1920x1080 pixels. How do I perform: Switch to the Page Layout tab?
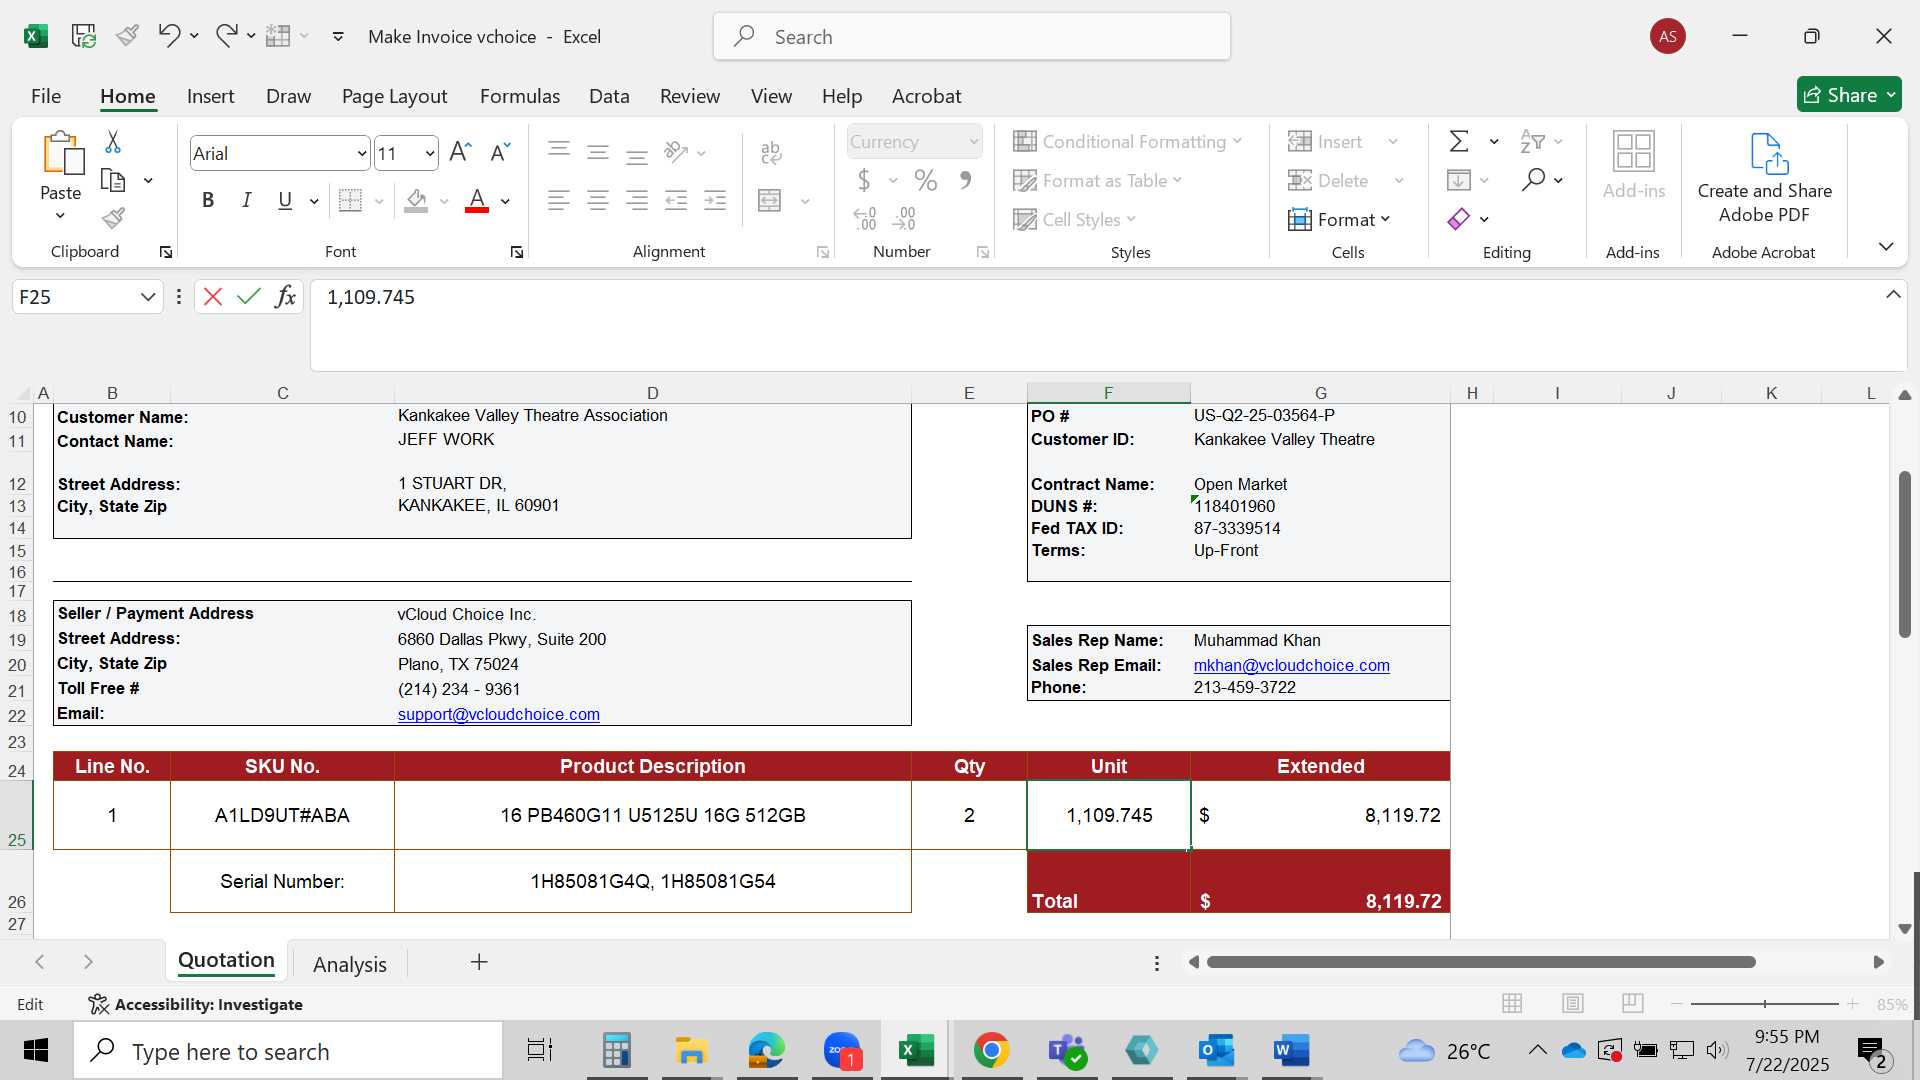coord(394,96)
